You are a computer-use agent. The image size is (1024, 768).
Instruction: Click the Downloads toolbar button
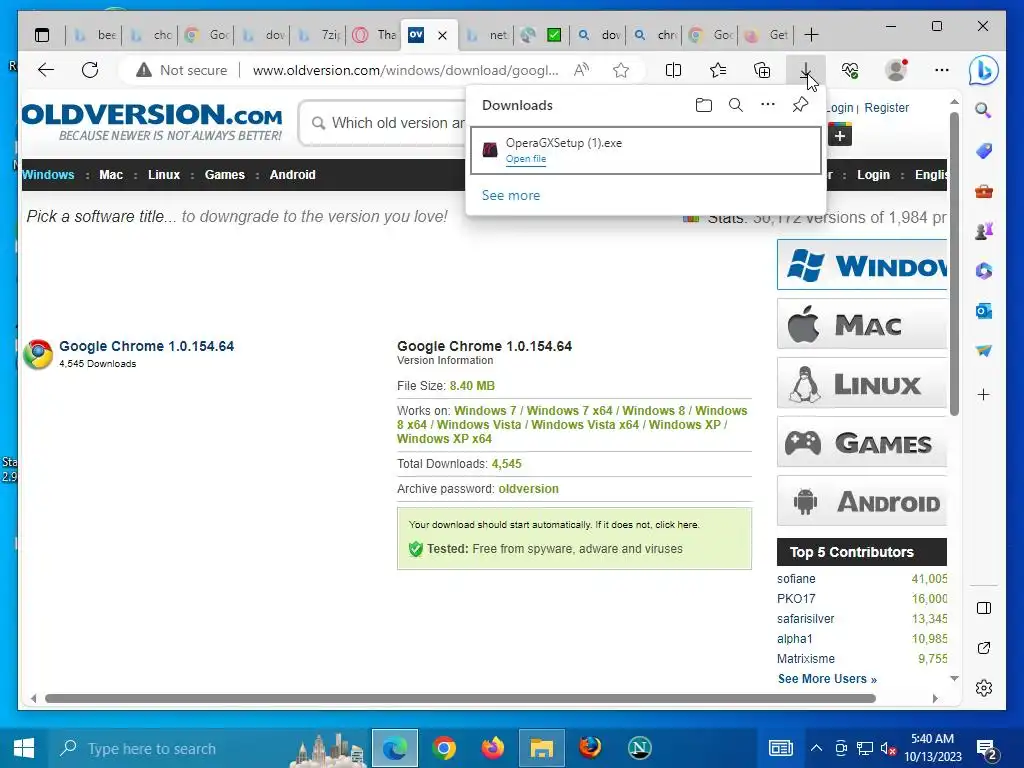805,70
